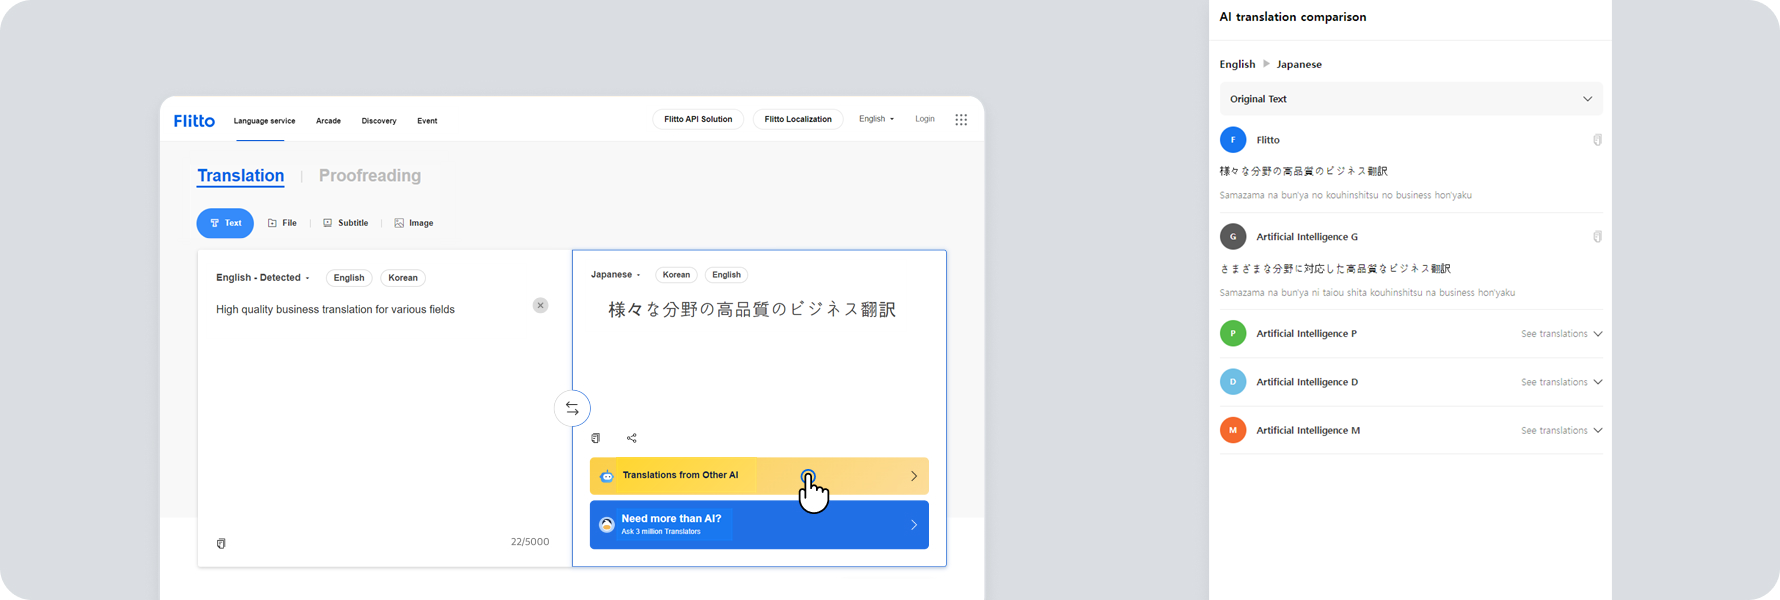Copy Flitto's translation in comparison panel
The height and width of the screenshot is (600, 1780).
coord(1597,140)
